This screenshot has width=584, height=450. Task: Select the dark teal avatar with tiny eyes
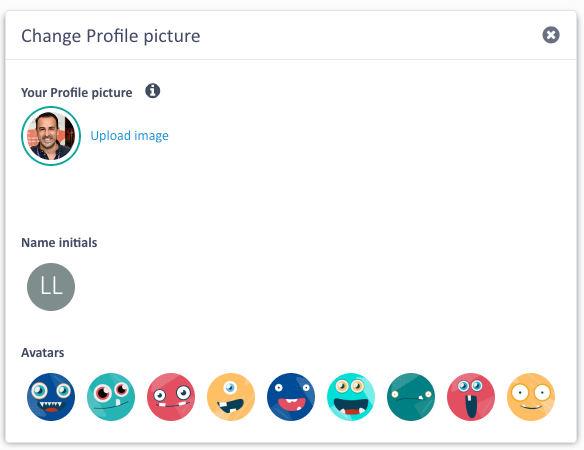click(411, 397)
